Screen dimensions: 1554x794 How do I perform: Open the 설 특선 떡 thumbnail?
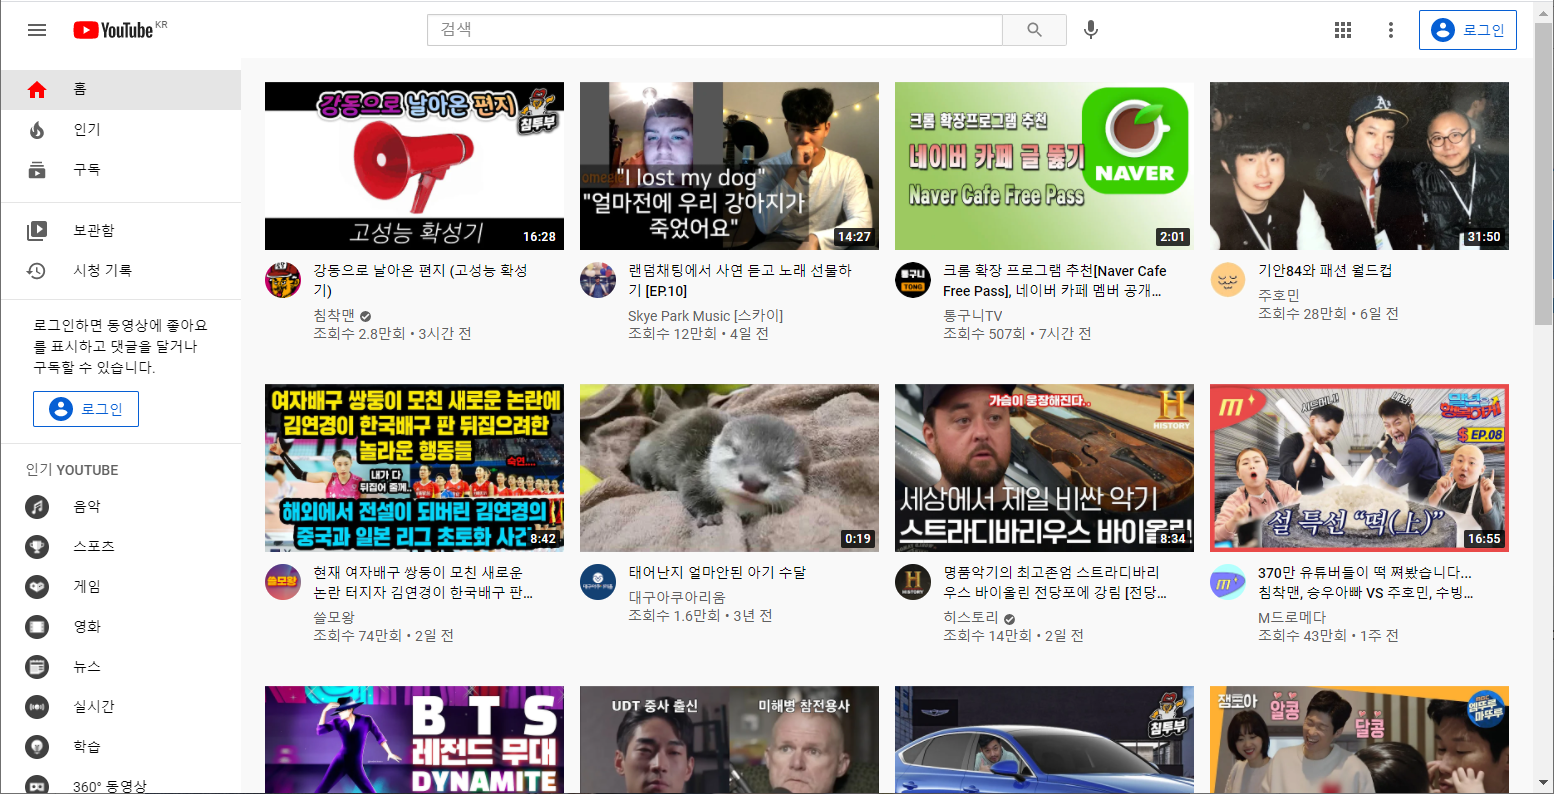[x=1359, y=468]
